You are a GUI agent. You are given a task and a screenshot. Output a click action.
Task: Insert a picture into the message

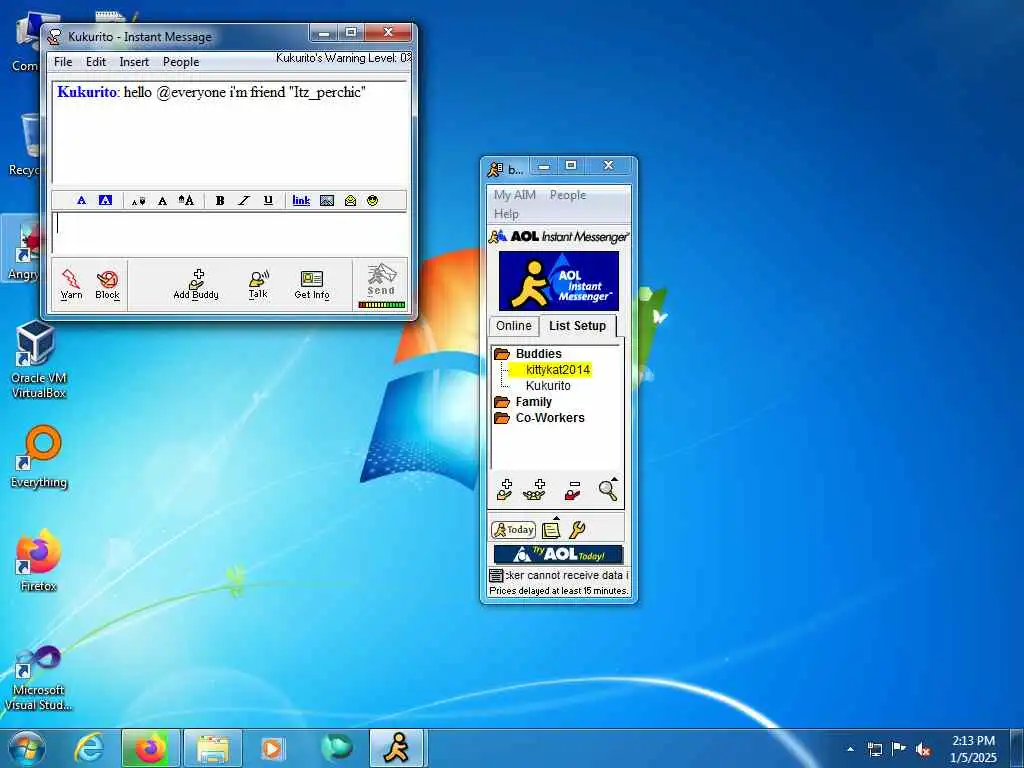[x=327, y=200]
